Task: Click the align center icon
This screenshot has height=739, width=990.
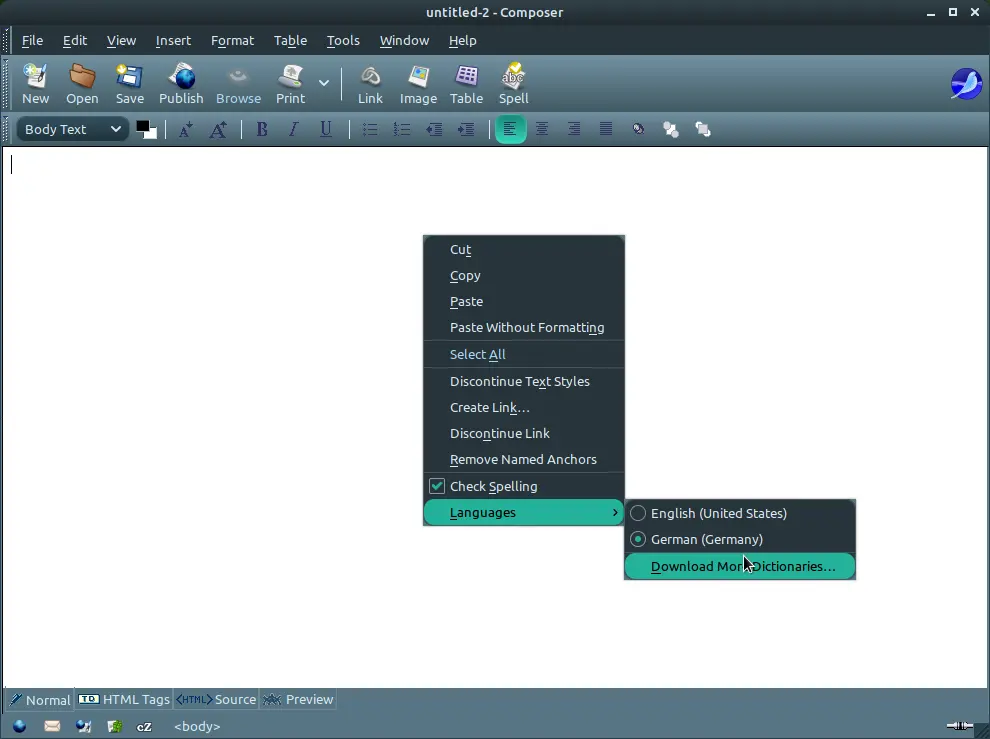Action: click(x=542, y=129)
